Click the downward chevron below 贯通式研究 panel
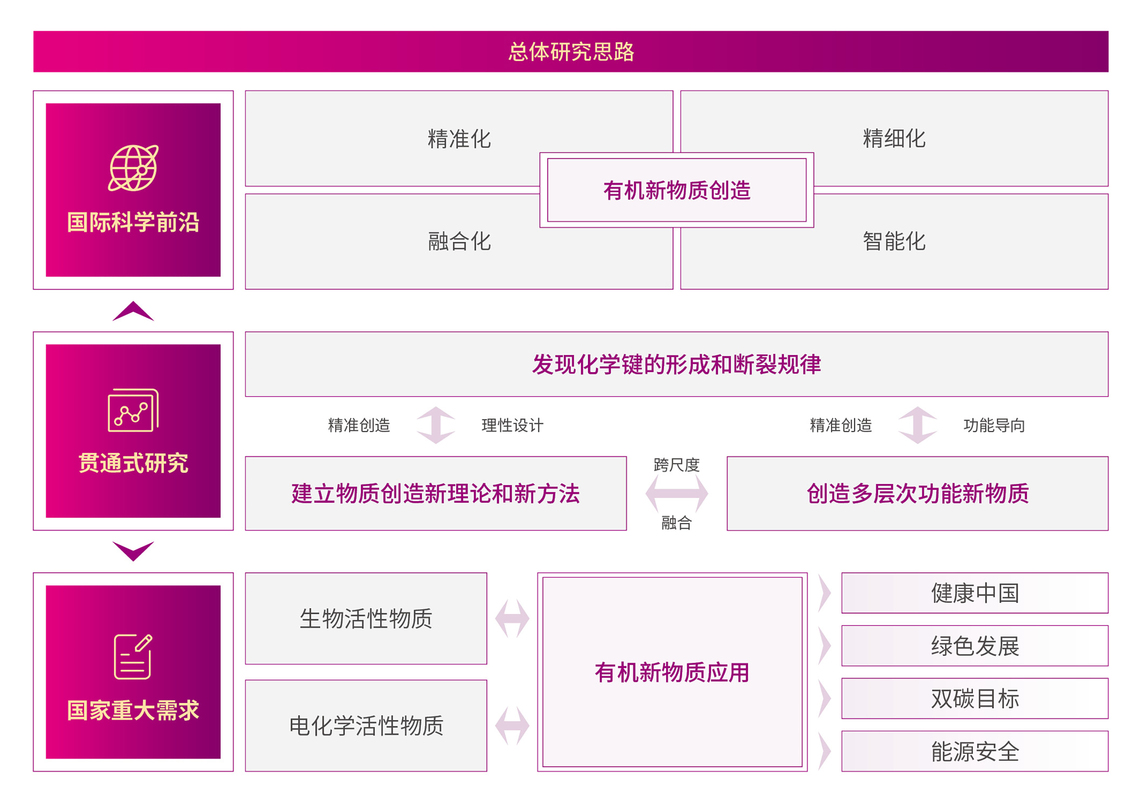 [x=133, y=551]
